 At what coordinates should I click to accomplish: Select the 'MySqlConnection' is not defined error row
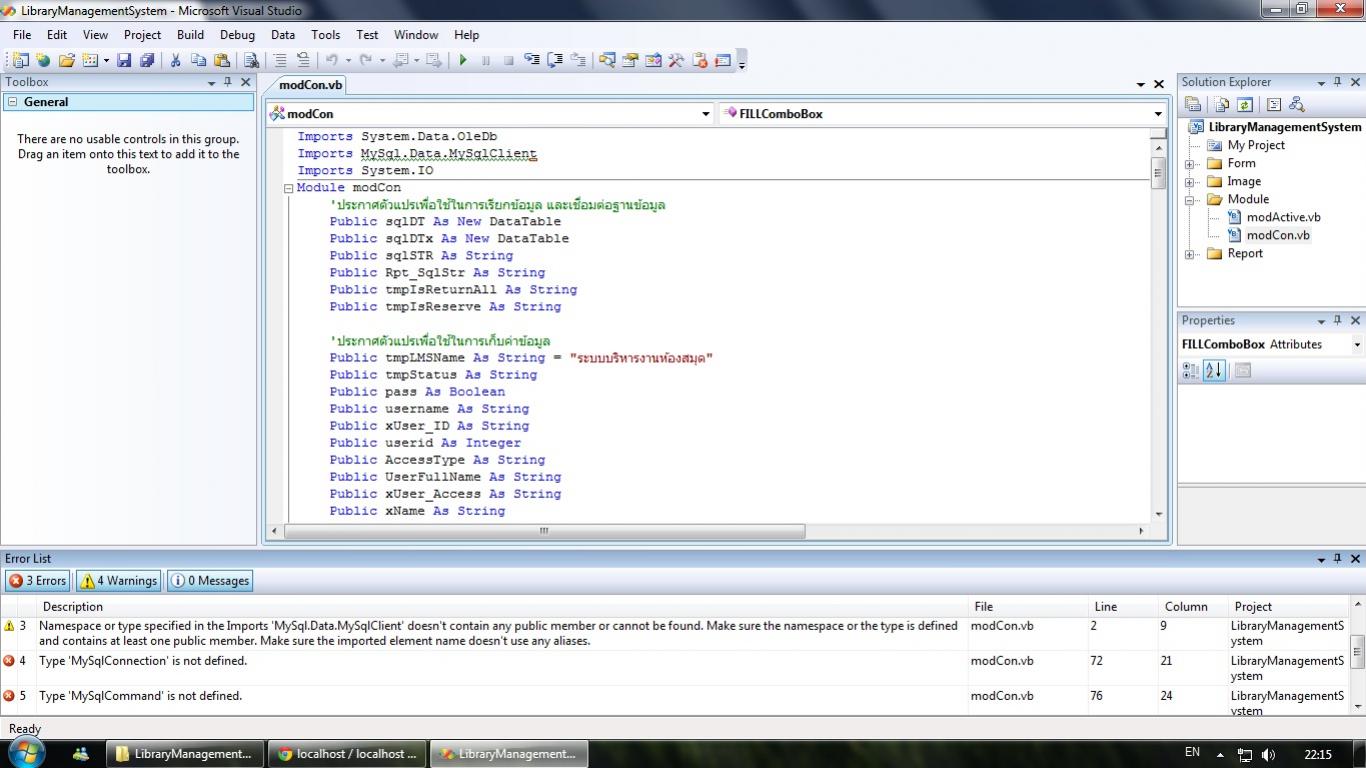[675, 668]
